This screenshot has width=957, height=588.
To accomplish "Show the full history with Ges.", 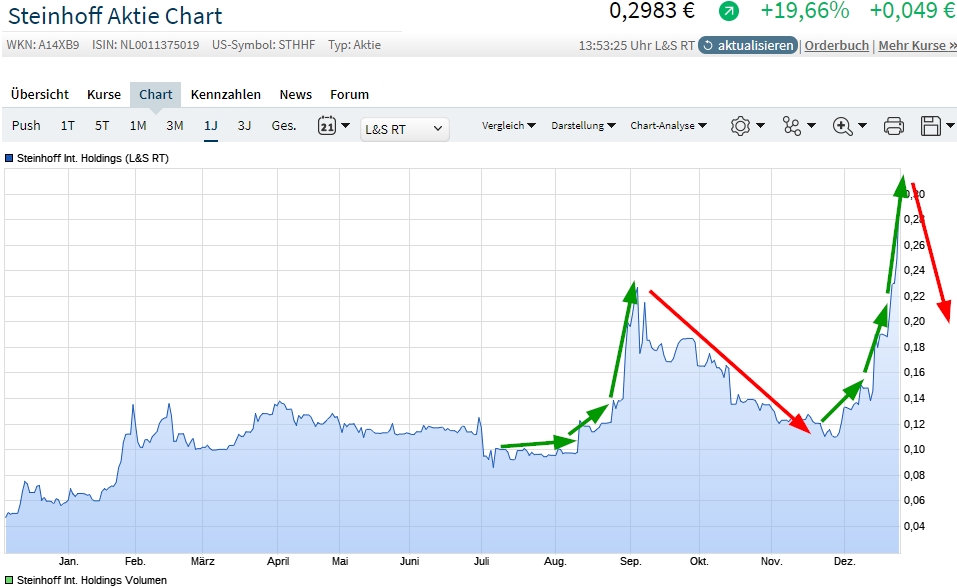I will [x=284, y=126].
